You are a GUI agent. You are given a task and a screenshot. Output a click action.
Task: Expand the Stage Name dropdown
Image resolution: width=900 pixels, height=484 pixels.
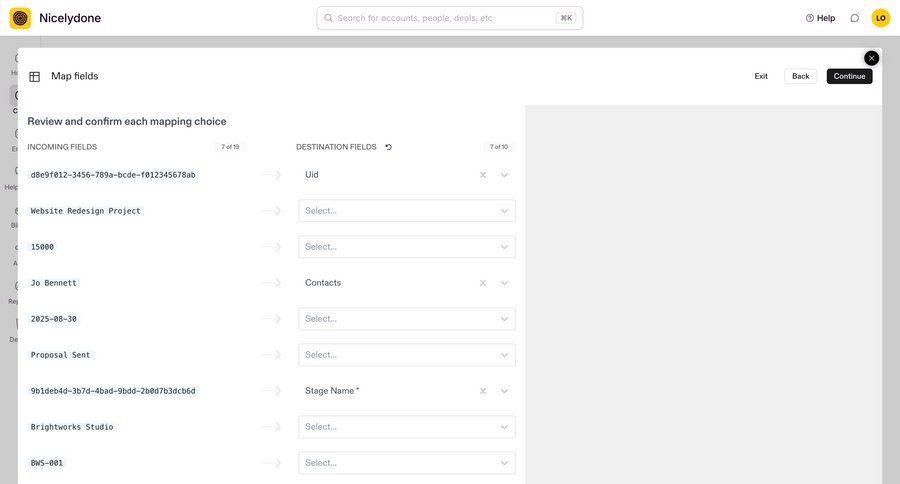(504, 391)
